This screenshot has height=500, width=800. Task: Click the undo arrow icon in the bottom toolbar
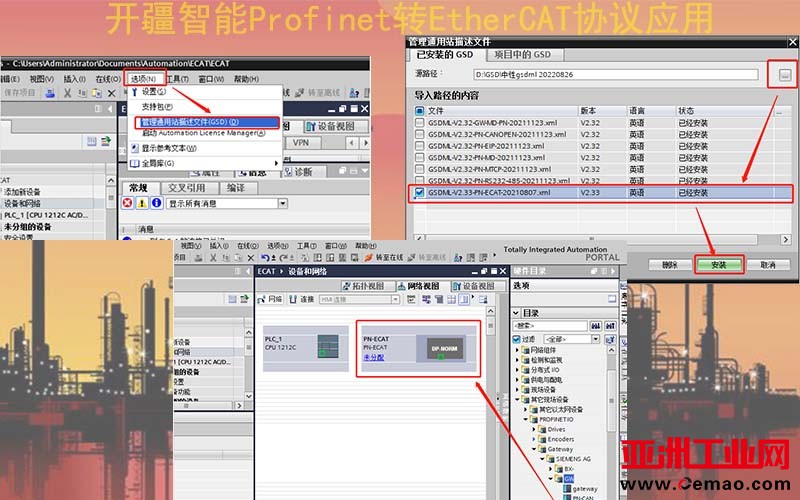pos(265,258)
